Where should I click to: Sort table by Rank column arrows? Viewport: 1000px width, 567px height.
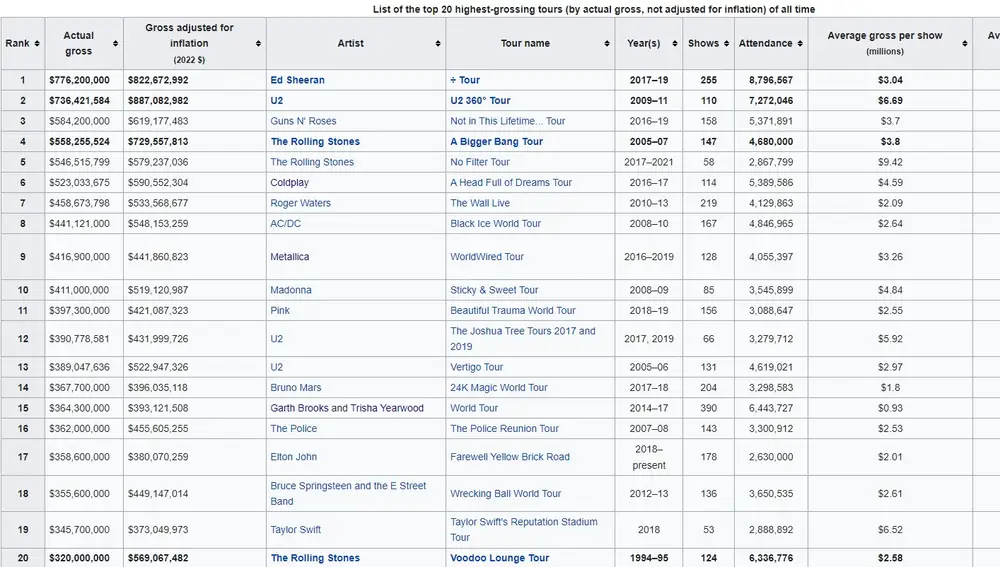click(37, 43)
